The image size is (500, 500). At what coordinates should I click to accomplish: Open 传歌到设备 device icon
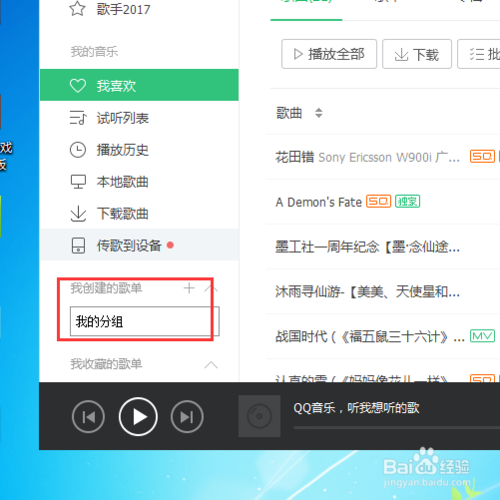78,246
